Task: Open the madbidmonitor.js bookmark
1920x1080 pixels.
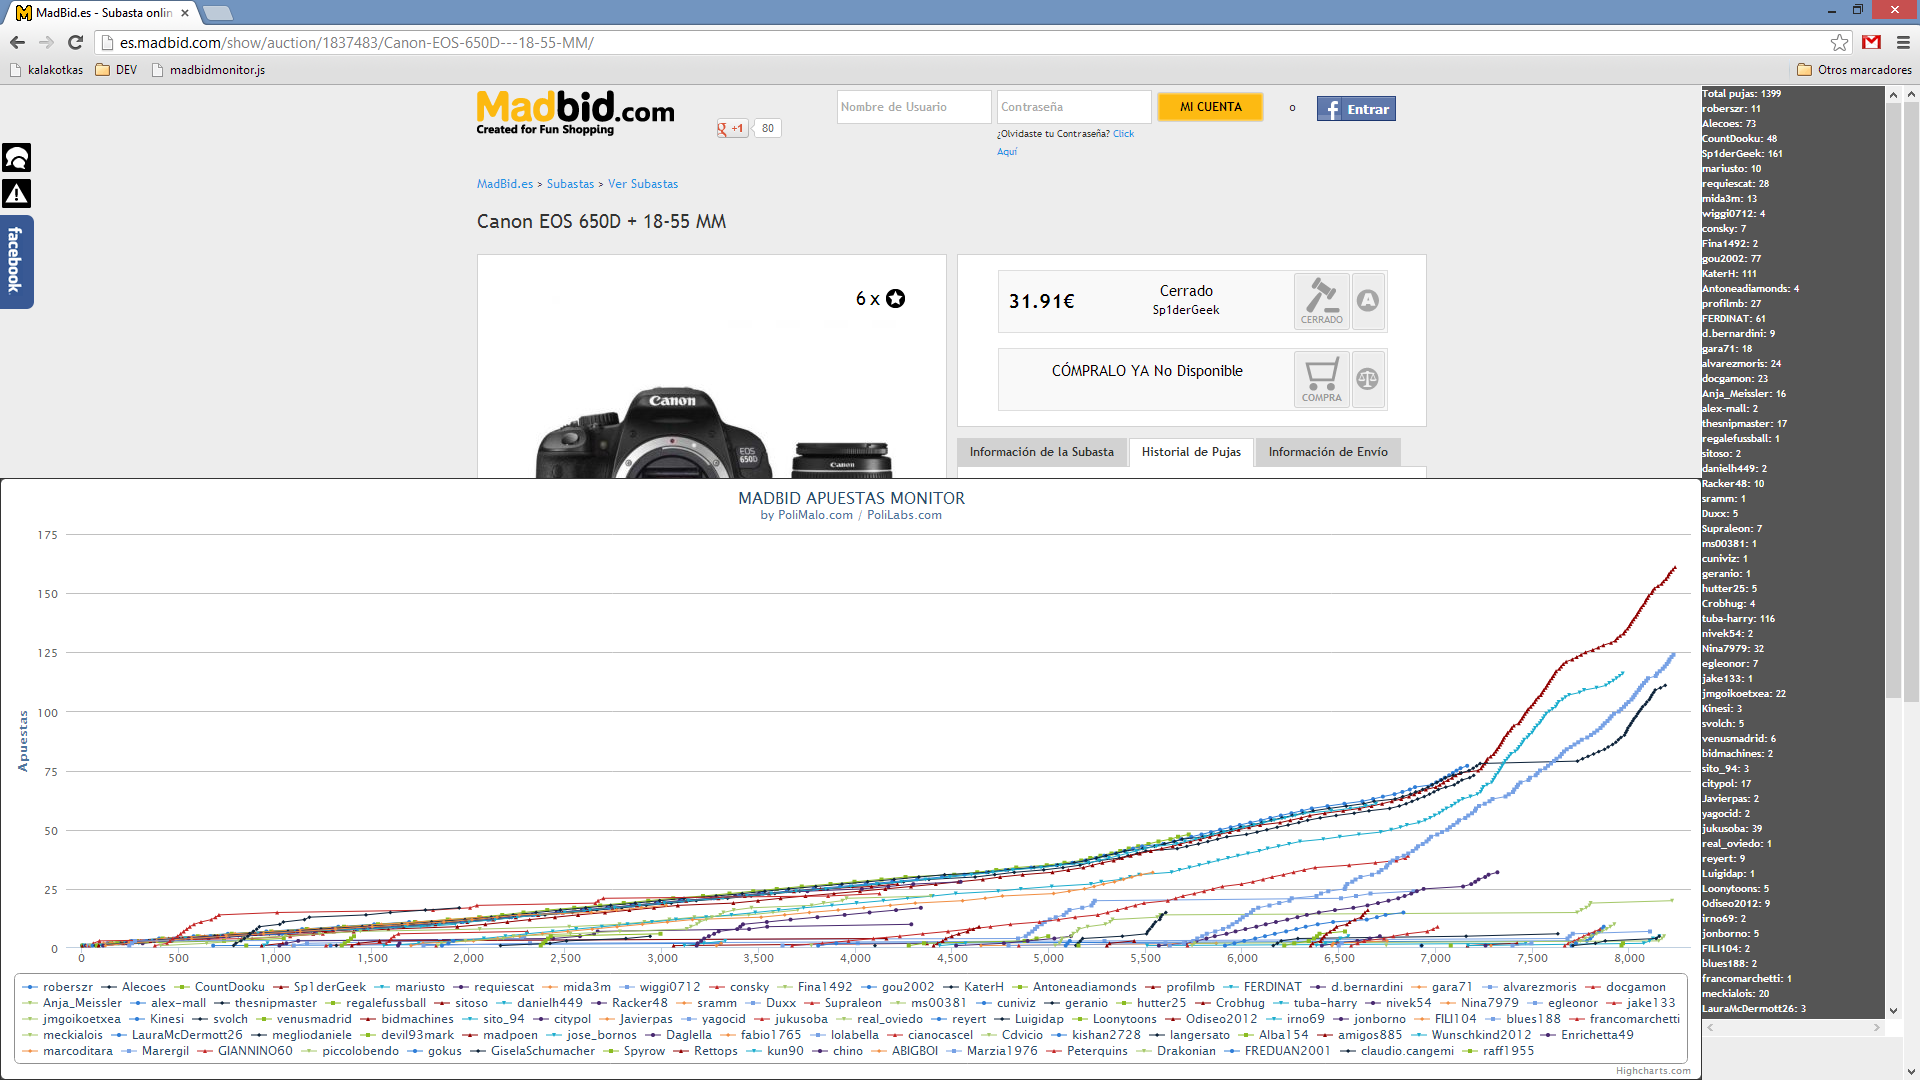Action: [x=208, y=70]
